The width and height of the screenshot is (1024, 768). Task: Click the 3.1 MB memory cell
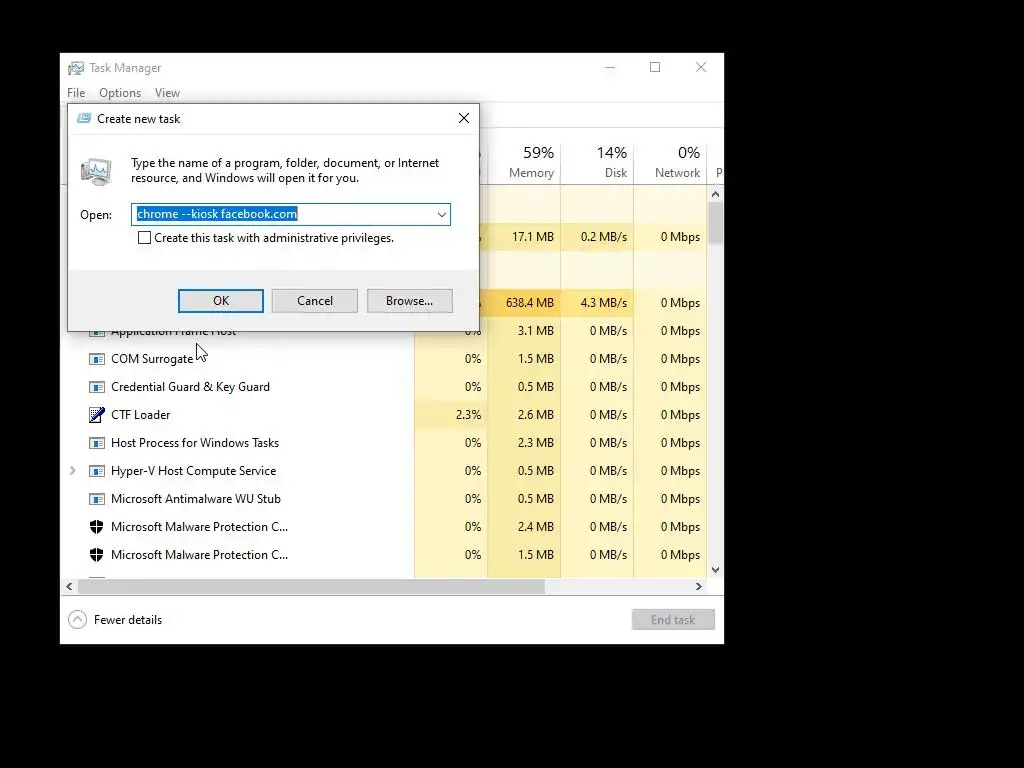click(x=524, y=330)
